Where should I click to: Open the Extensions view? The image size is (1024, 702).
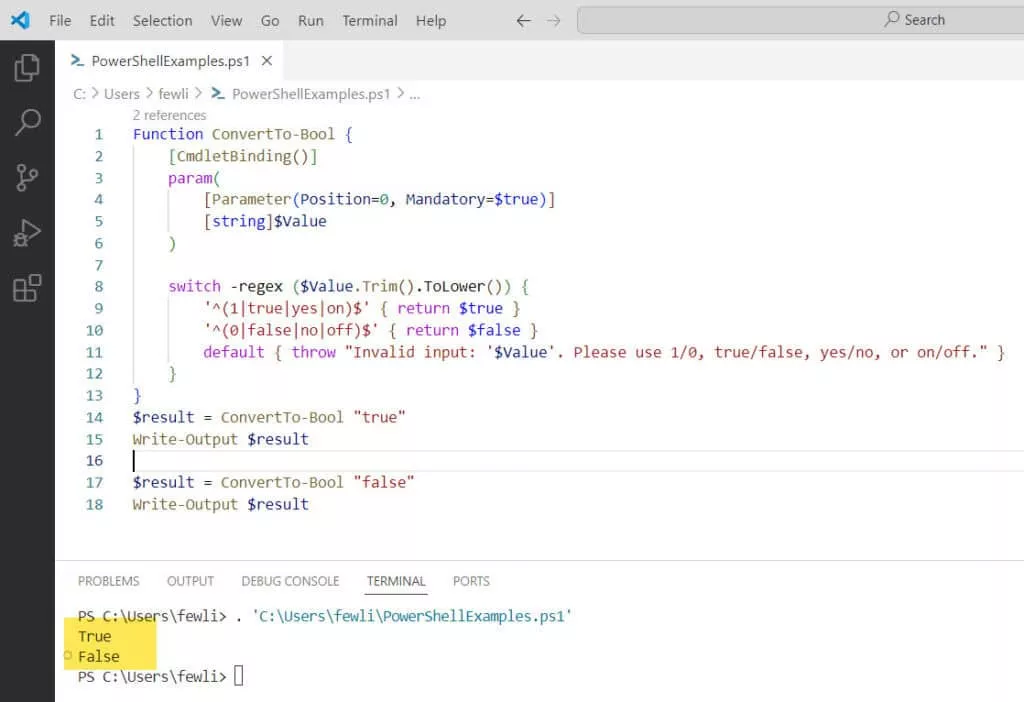(x=27, y=288)
